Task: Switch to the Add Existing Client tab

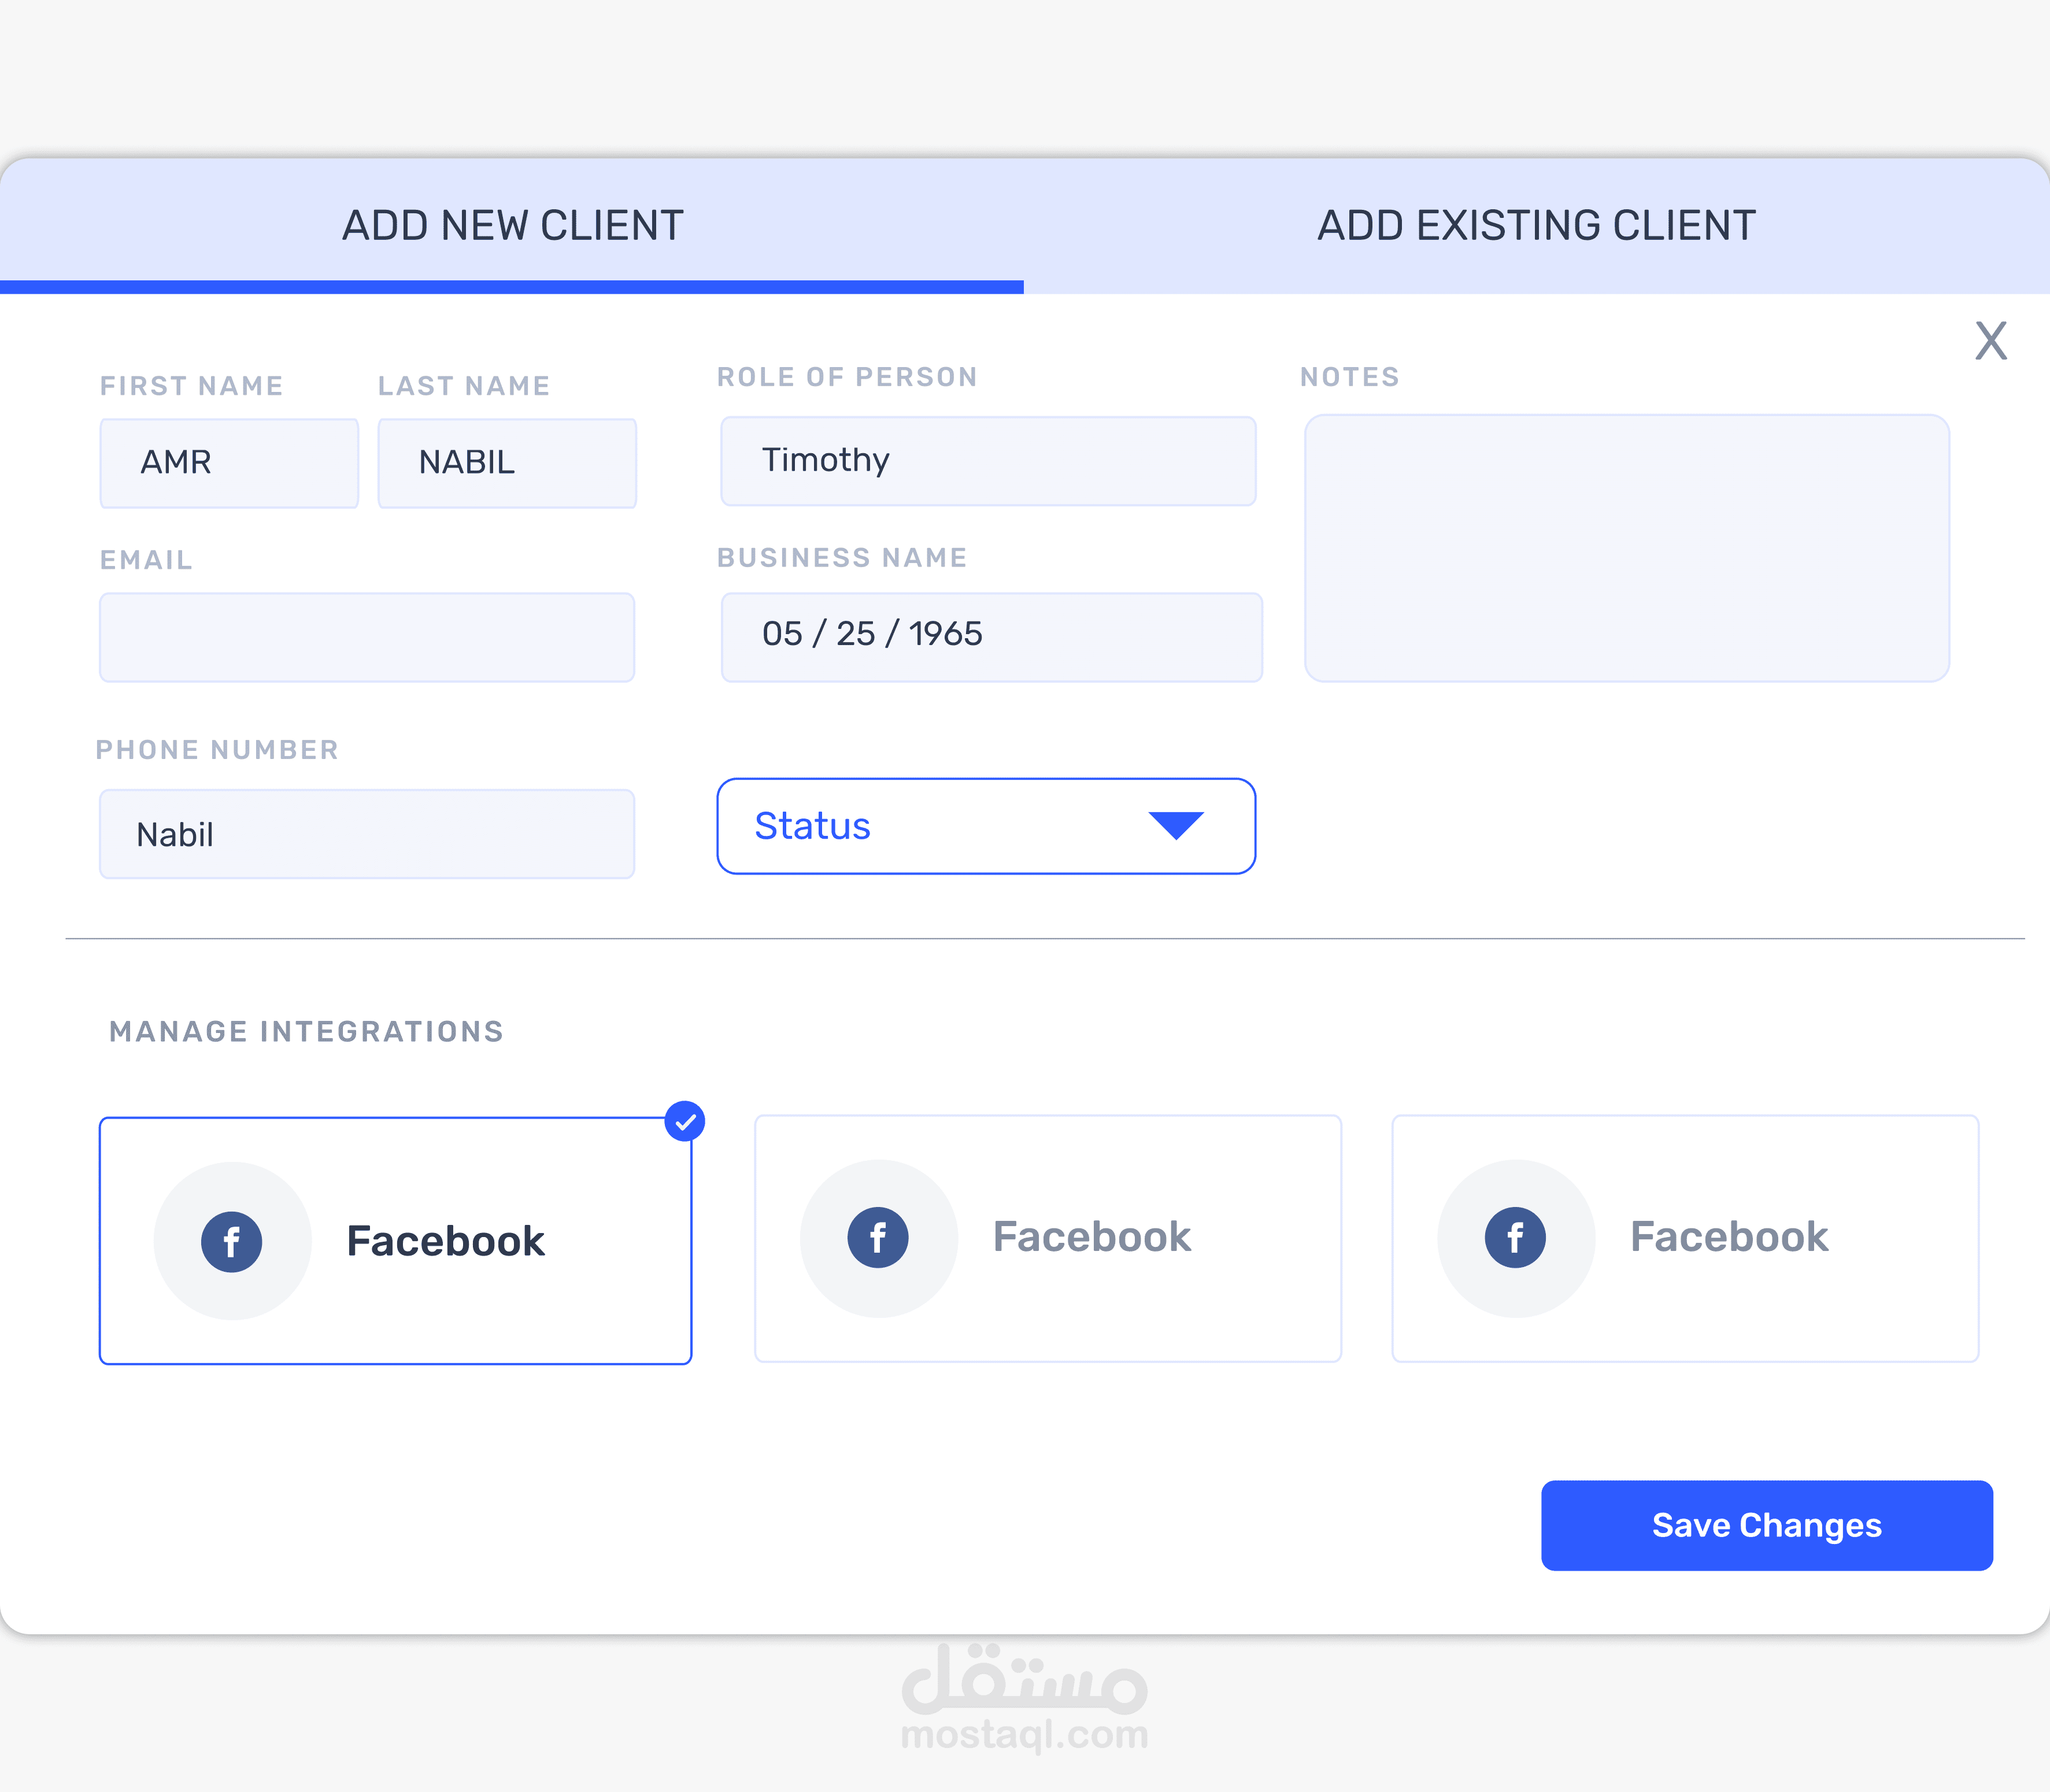Action: click(1536, 226)
